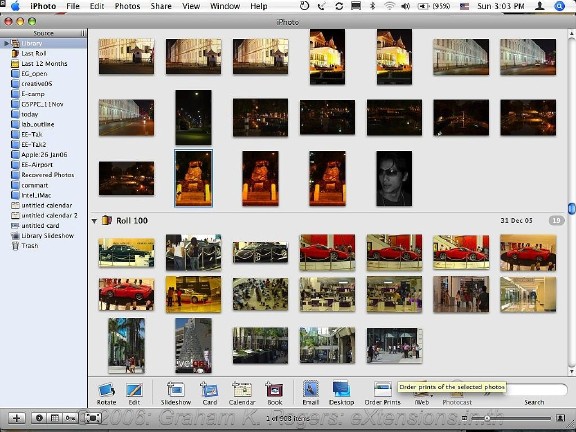The image size is (576, 432).
Task: Click the vertical scrollbar thumb
Action: (x=571, y=208)
